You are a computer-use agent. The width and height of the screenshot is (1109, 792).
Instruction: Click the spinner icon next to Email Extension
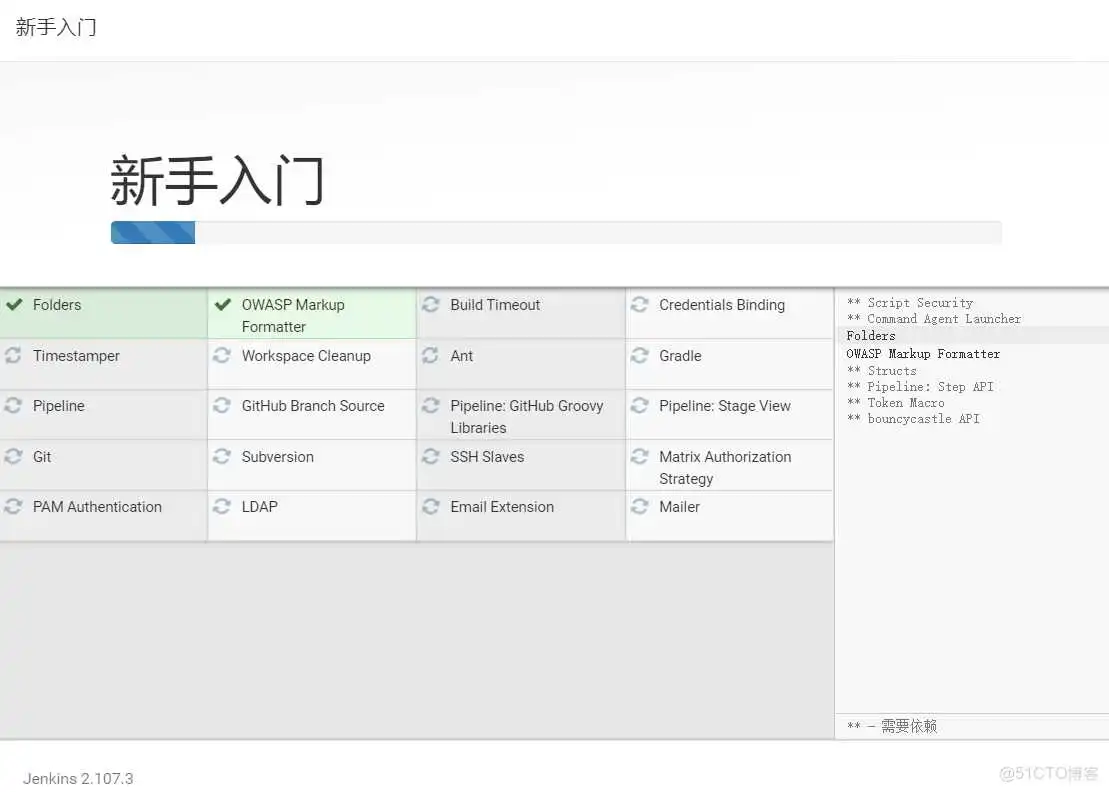432,507
